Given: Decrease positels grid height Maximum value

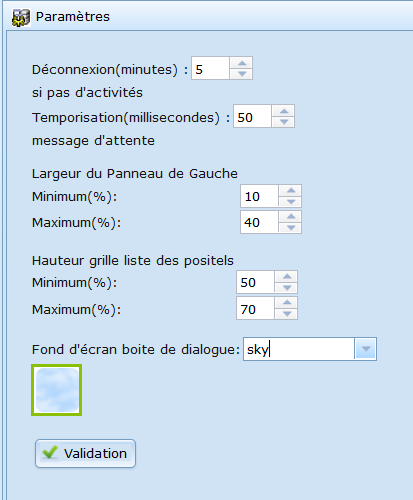Looking at the screenshot, I should pyautogui.click(x=287, y=314).
